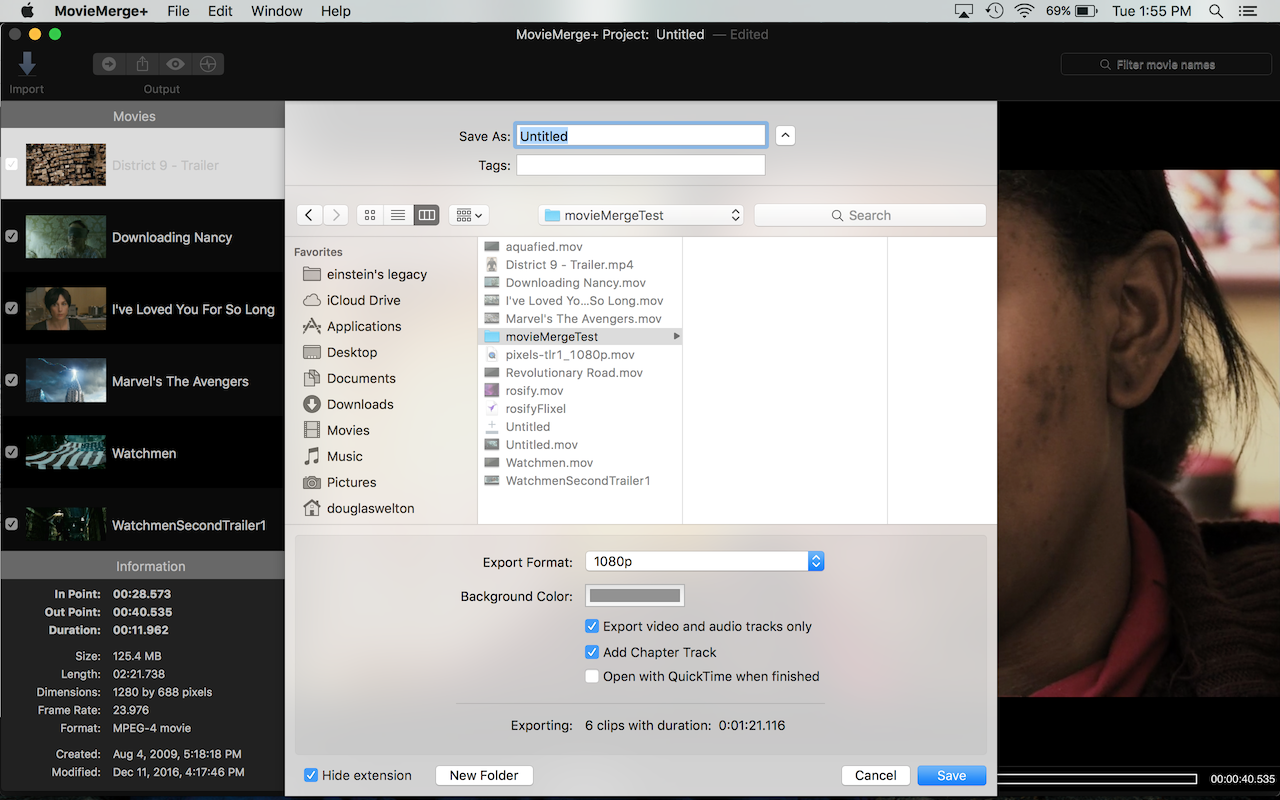Open Wi-Fi status menu
Screen dimensions: 1280x800
tap(1024, 11)
